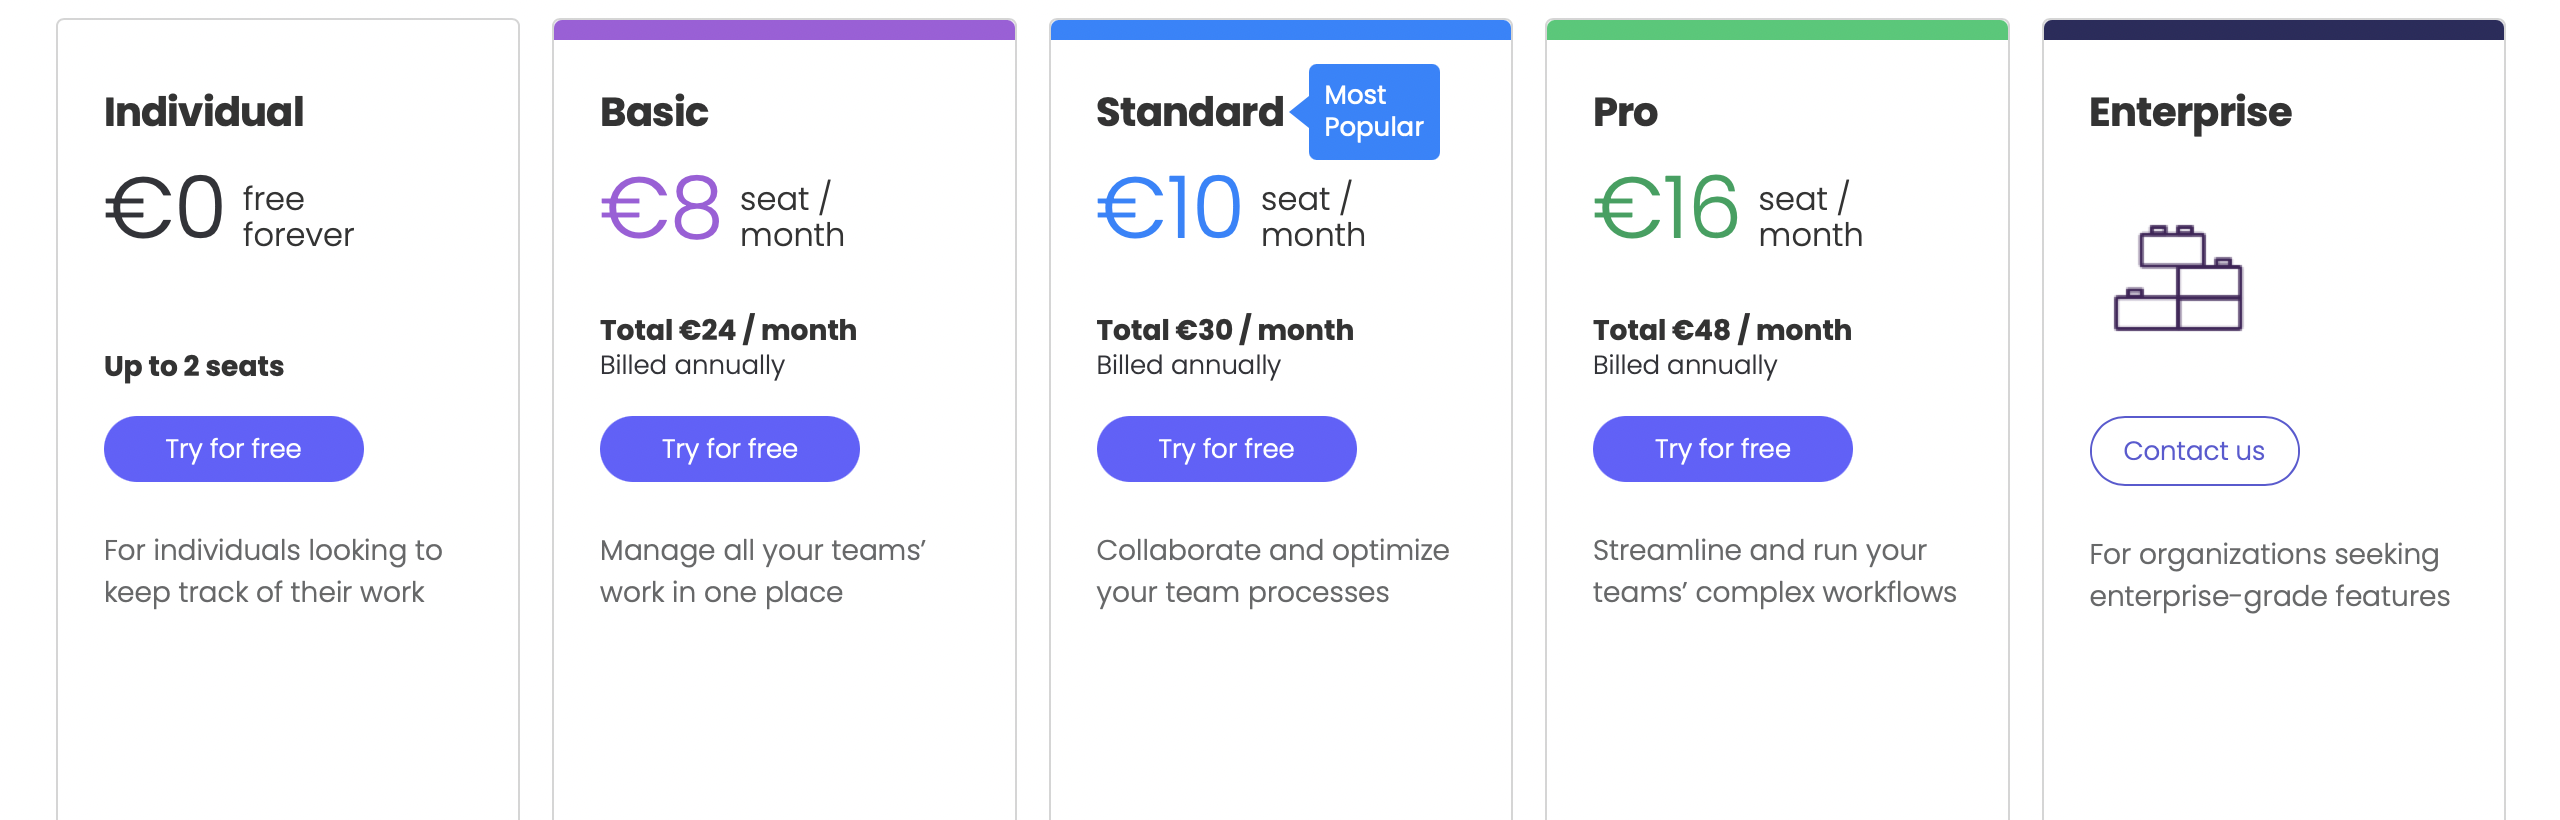Viewport: 2560px width, 820px height.
Task: Click the green bar atop Pro card
Action: point(1777,29)
